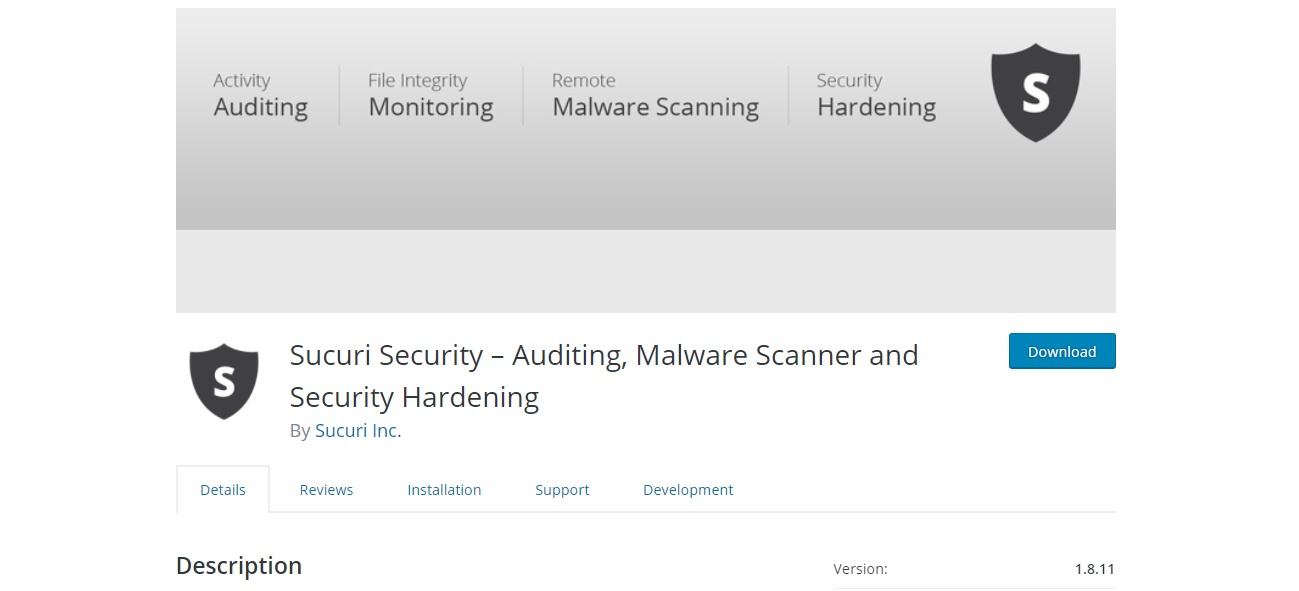Click Security Hardening banner label
This screenshot has height=591, width=1299.
(876, 95)
